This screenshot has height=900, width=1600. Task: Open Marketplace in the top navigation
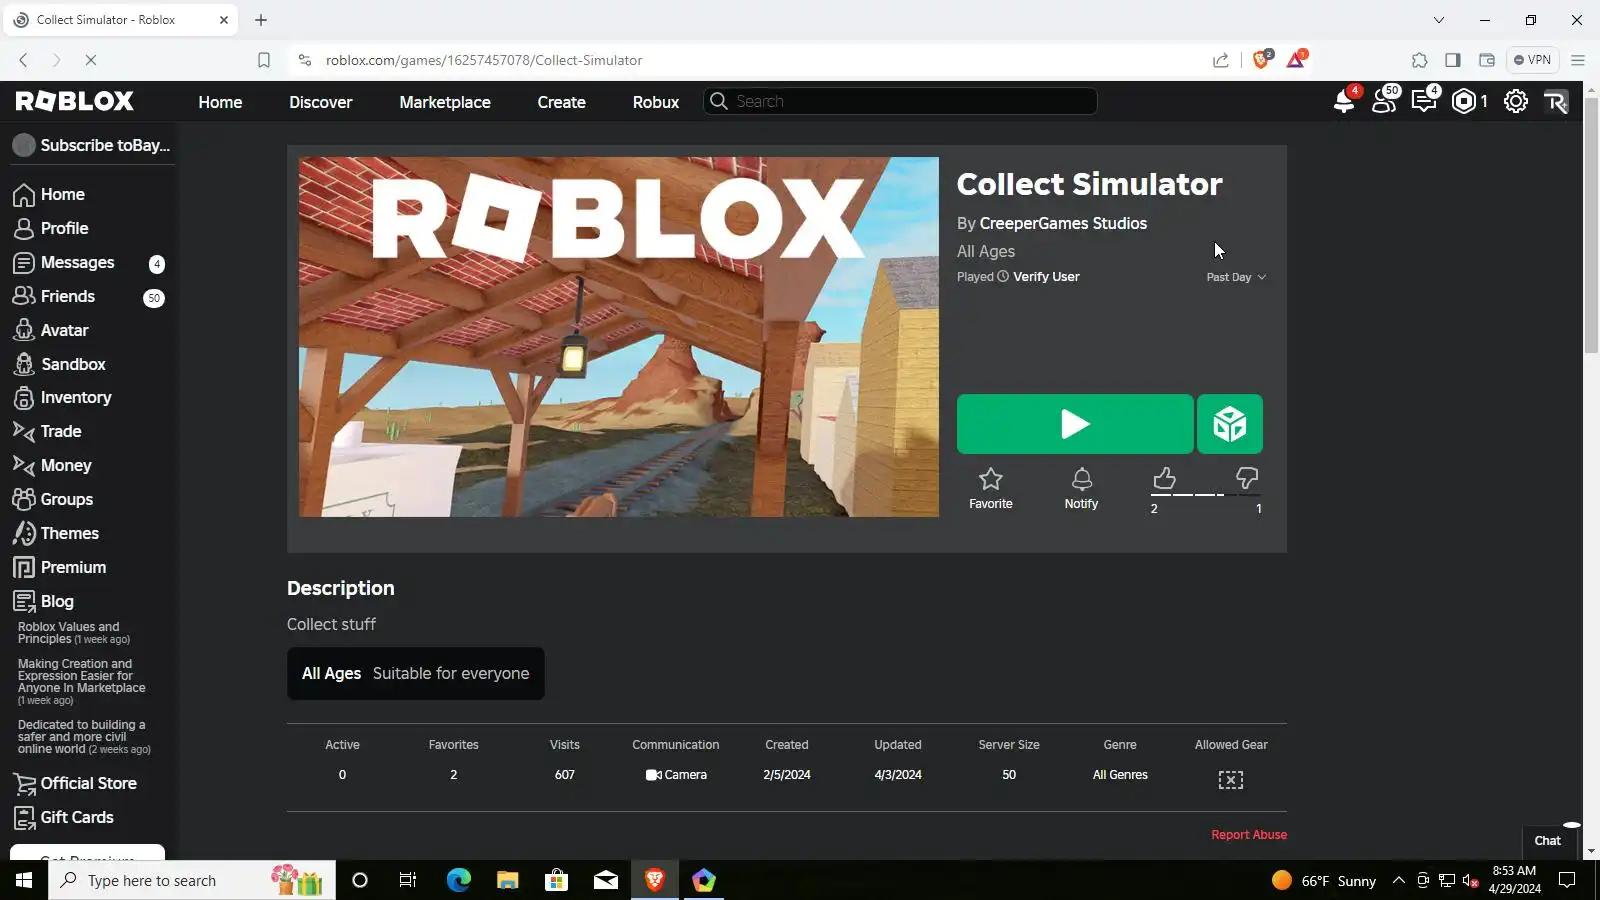tap(445, 102)
